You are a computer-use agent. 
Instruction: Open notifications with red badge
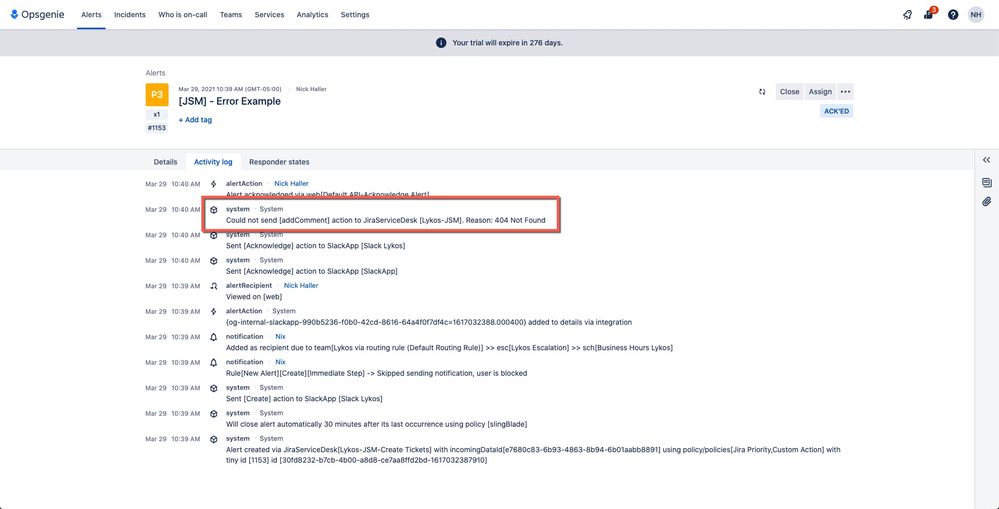click(x=930, y=13)
